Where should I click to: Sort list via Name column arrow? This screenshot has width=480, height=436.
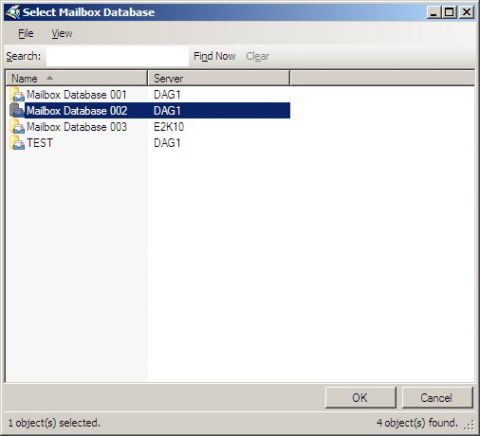click(x=50, y=78)
